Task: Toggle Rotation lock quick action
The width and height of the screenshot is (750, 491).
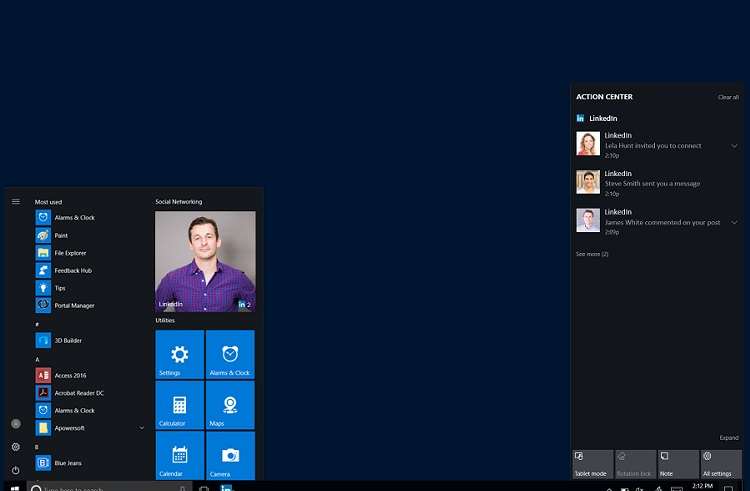Action: coord(636,464)
